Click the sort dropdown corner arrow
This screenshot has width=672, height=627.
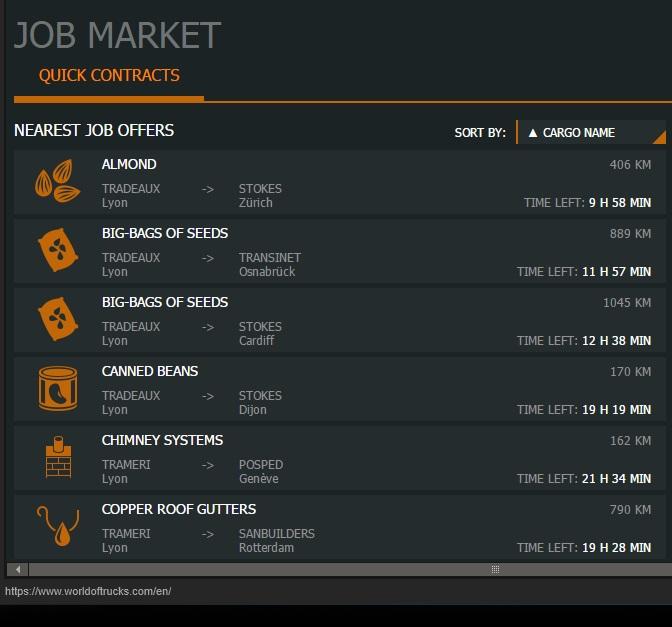[658, 138]
